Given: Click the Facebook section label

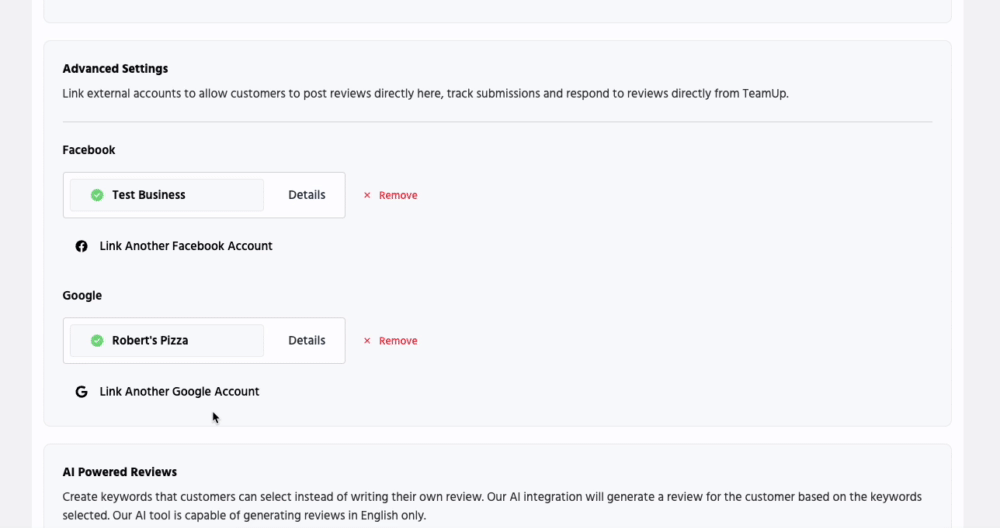Looking at the screenshot, I should tap(89, 150).
